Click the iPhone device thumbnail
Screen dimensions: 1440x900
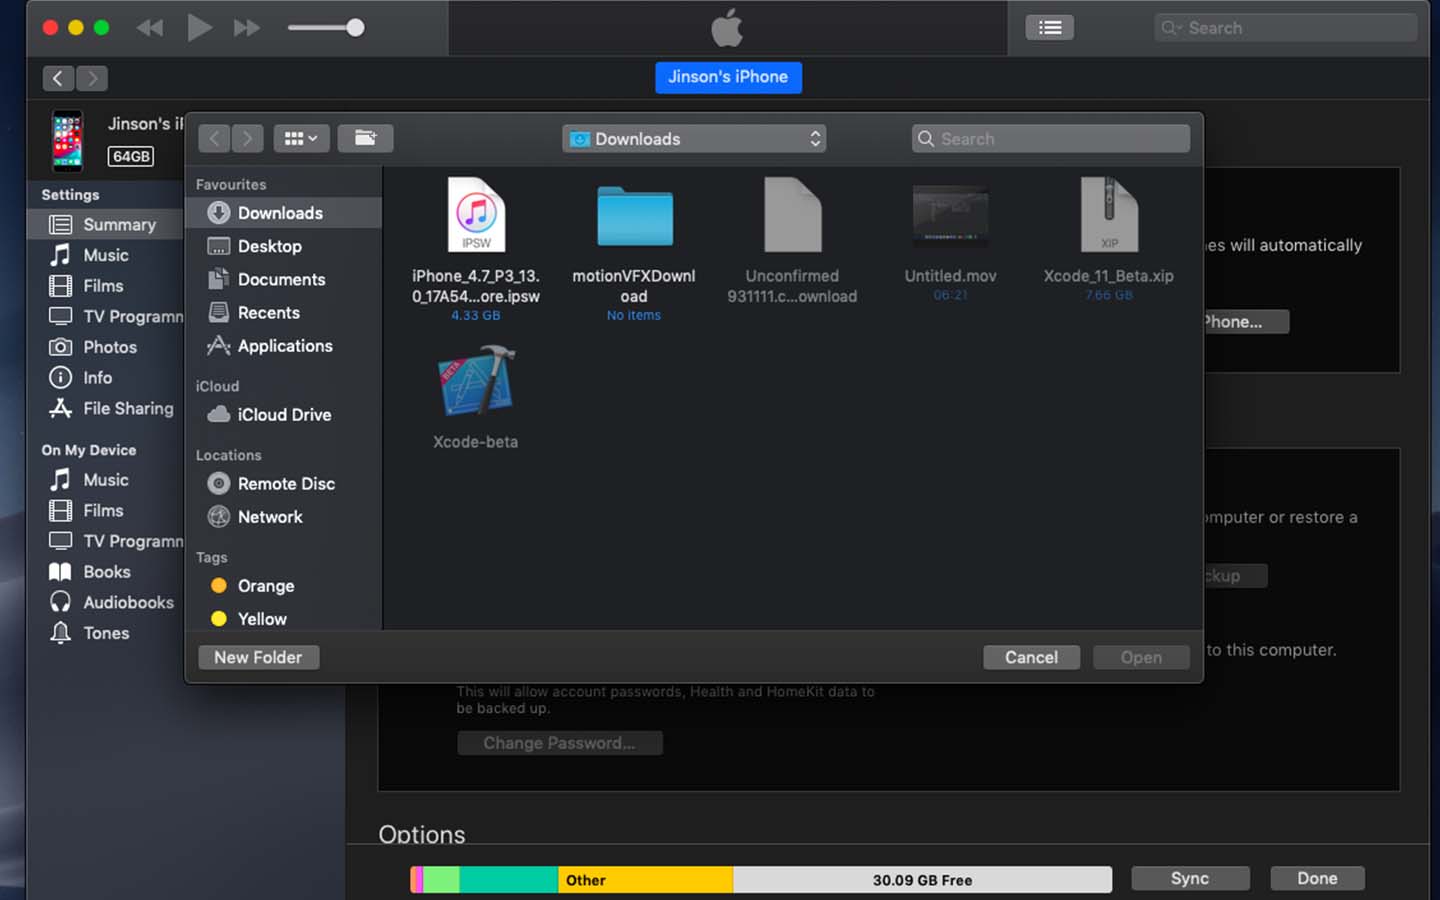point(68,141)
